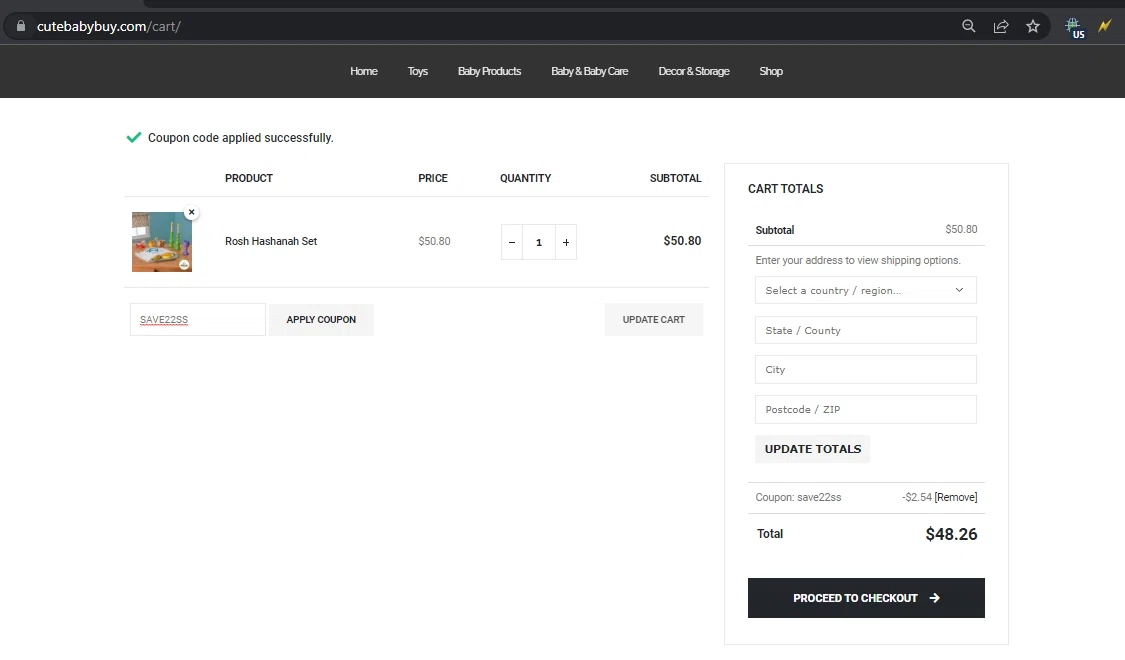The width and height of the screenshot is (1125, 660).
Task: Click the -$2.54 coupon discount value
Action: (x=917, y=497)
